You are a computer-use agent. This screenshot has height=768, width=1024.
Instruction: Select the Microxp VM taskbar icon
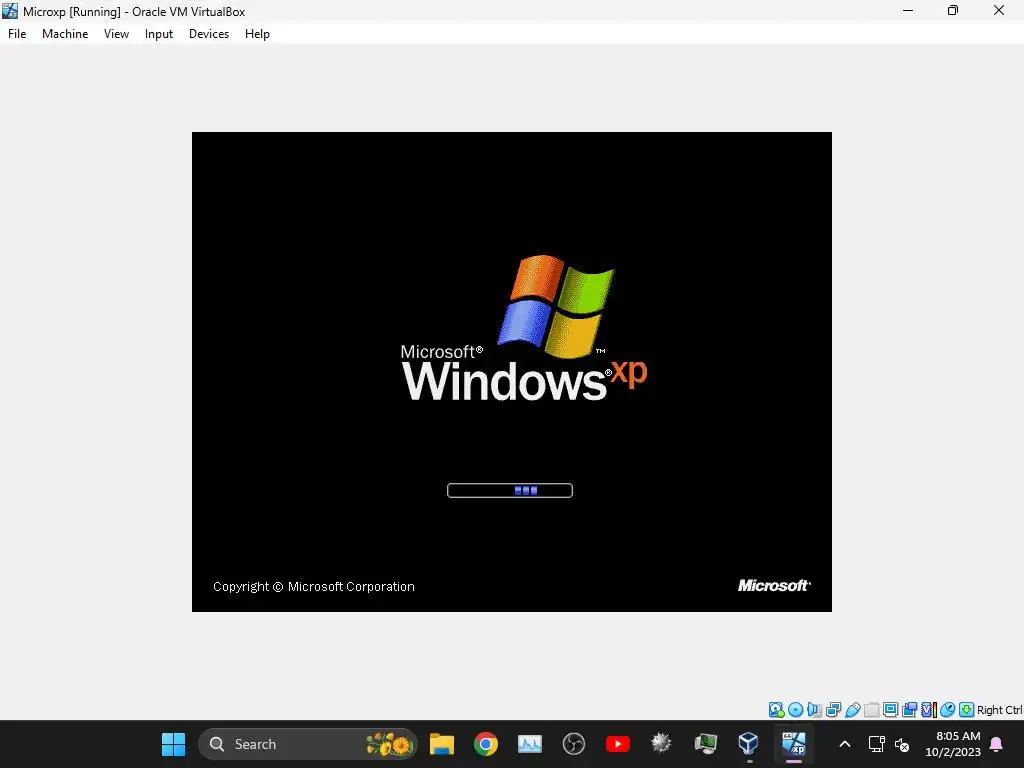(793, 744)
